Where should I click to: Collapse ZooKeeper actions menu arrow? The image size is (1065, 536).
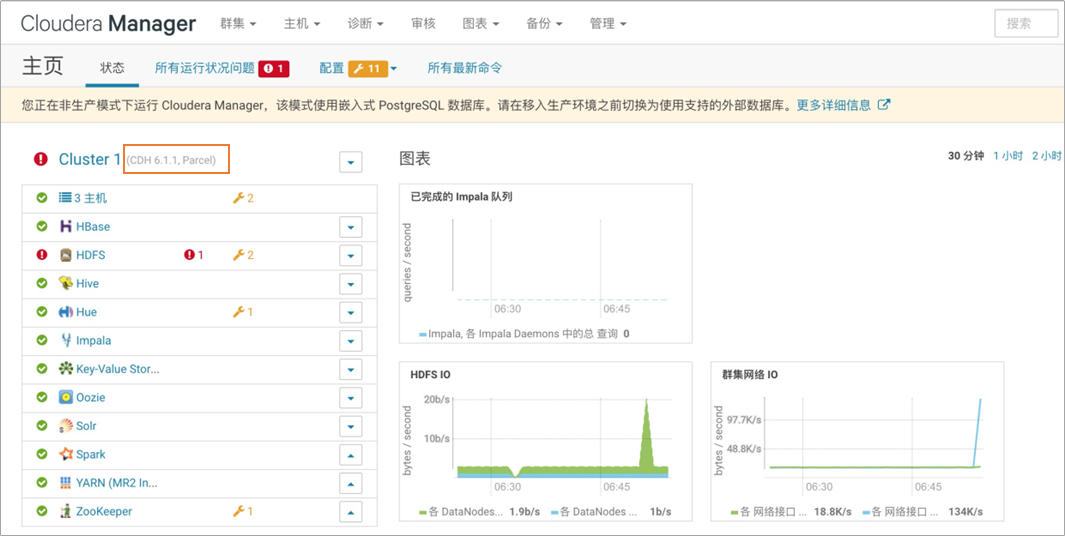(x=350, y=512)
